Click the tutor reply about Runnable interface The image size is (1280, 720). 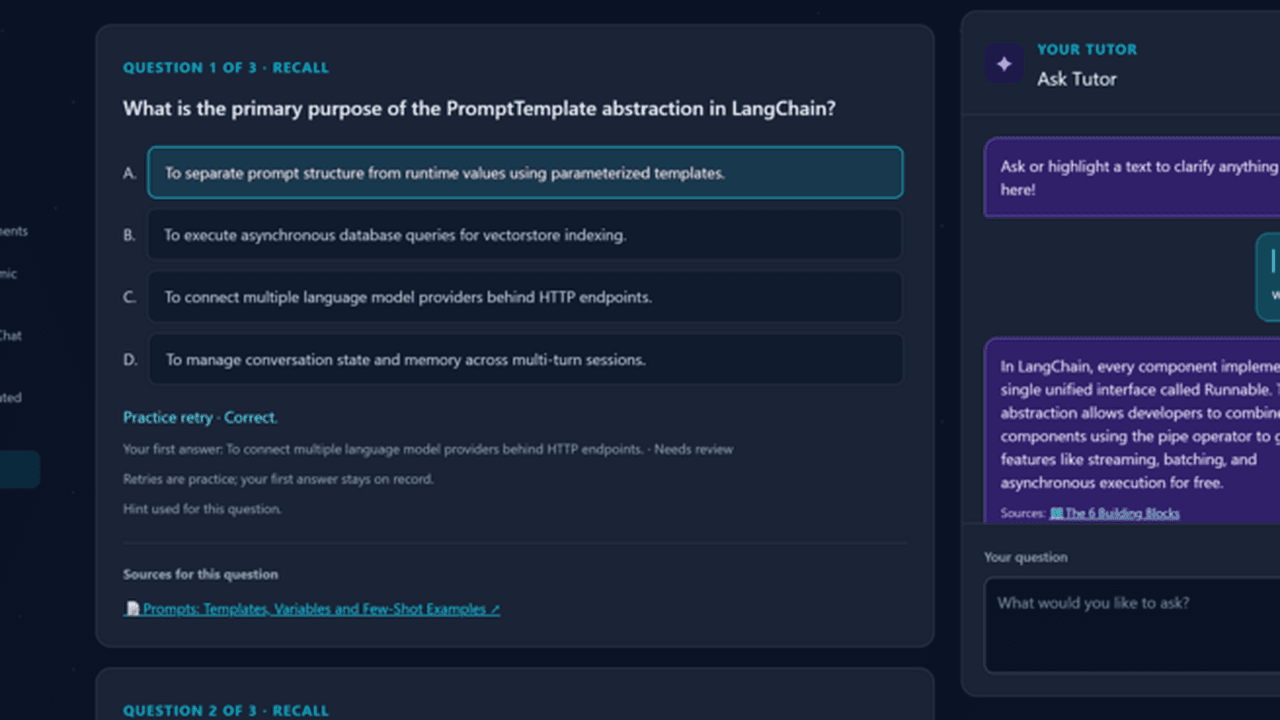point(1132,430)
